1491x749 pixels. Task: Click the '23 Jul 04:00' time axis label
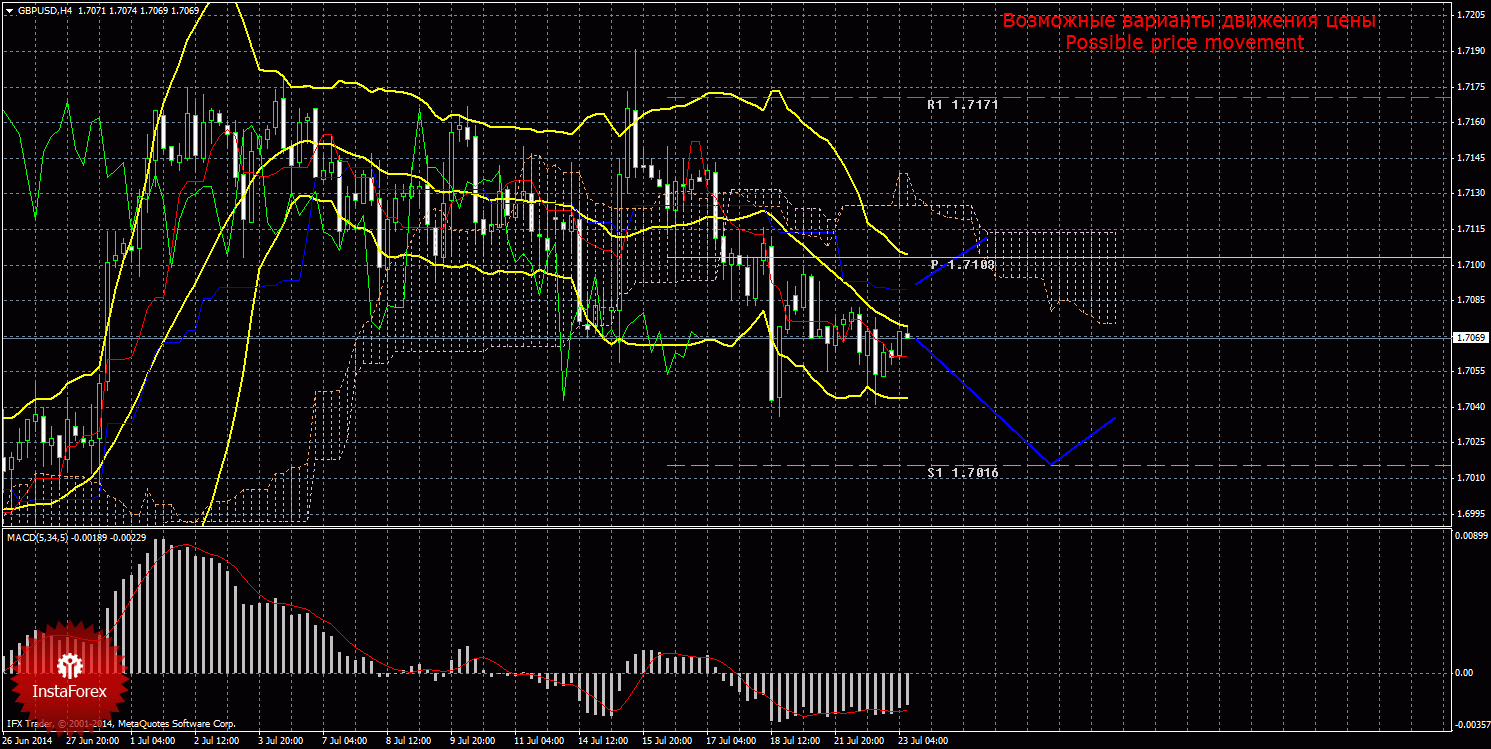click(x=923, y=741)
